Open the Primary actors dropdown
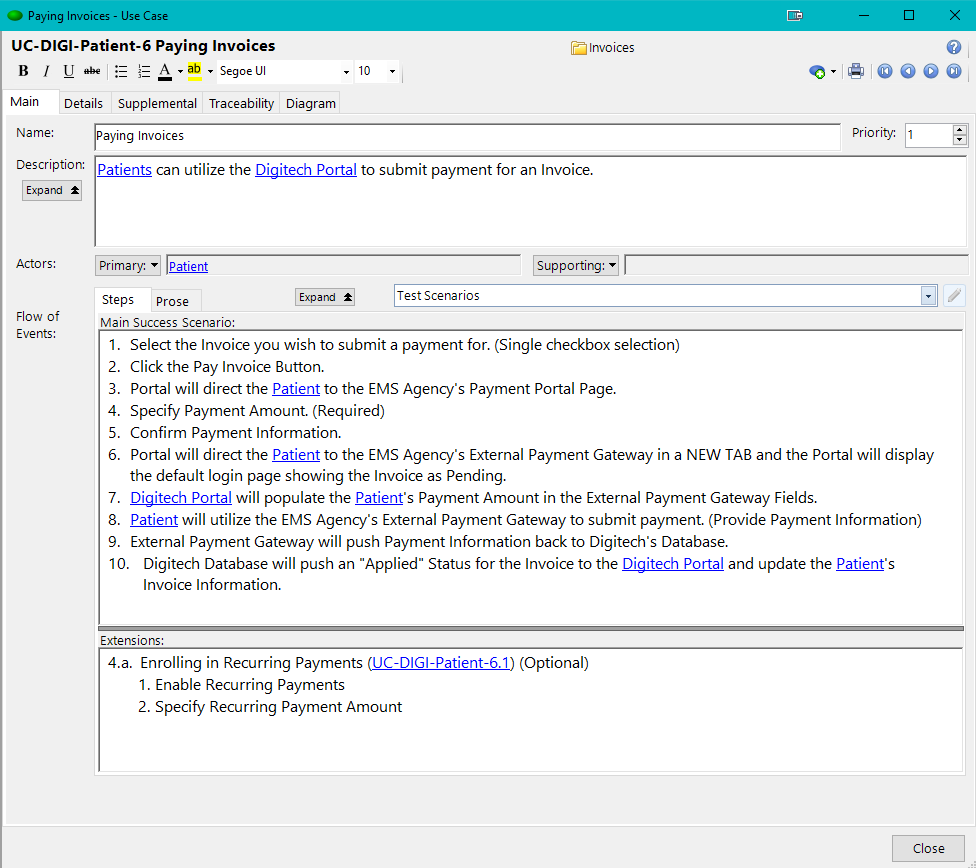The image size is (976, 868). (128, 265)
